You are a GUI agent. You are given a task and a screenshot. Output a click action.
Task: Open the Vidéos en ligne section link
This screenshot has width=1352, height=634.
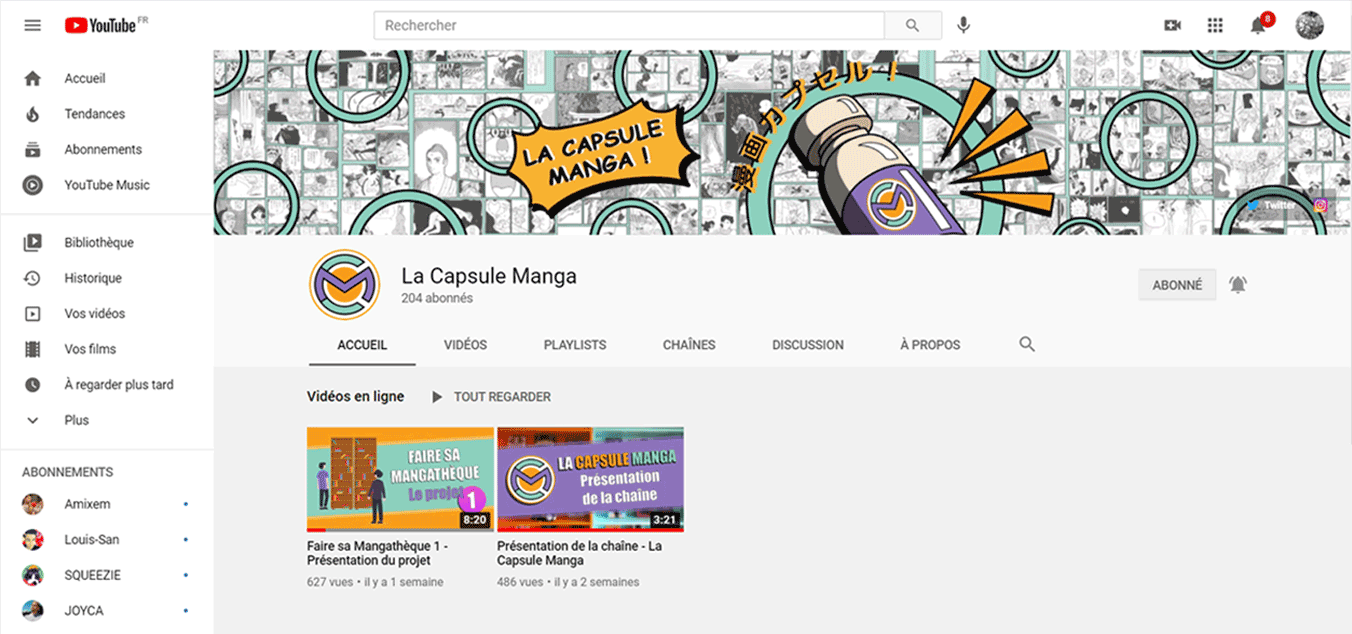click(355, 397)
